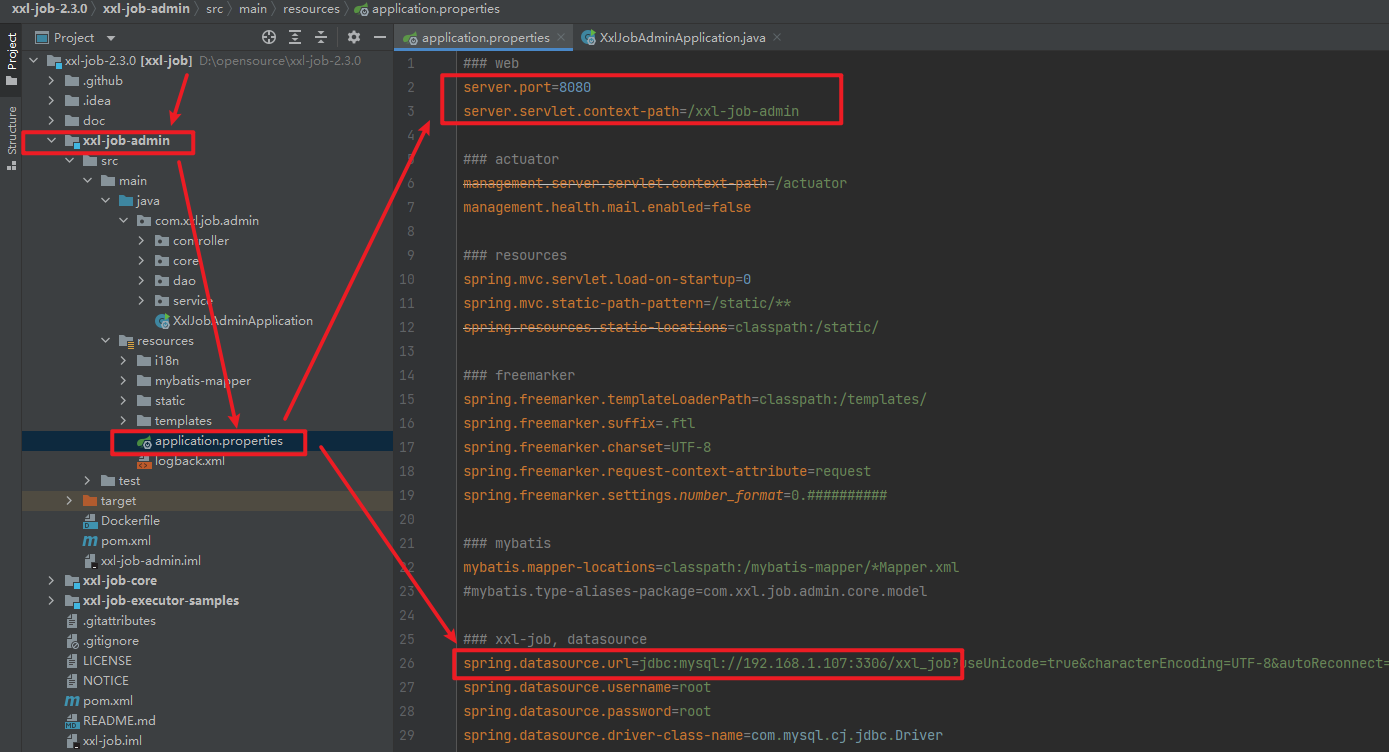This screenshot has height=752, width=1389.
Task: Close the XxlJobAdminApplication.java tab
Action: pyautogui.click(x=776, y=37)
